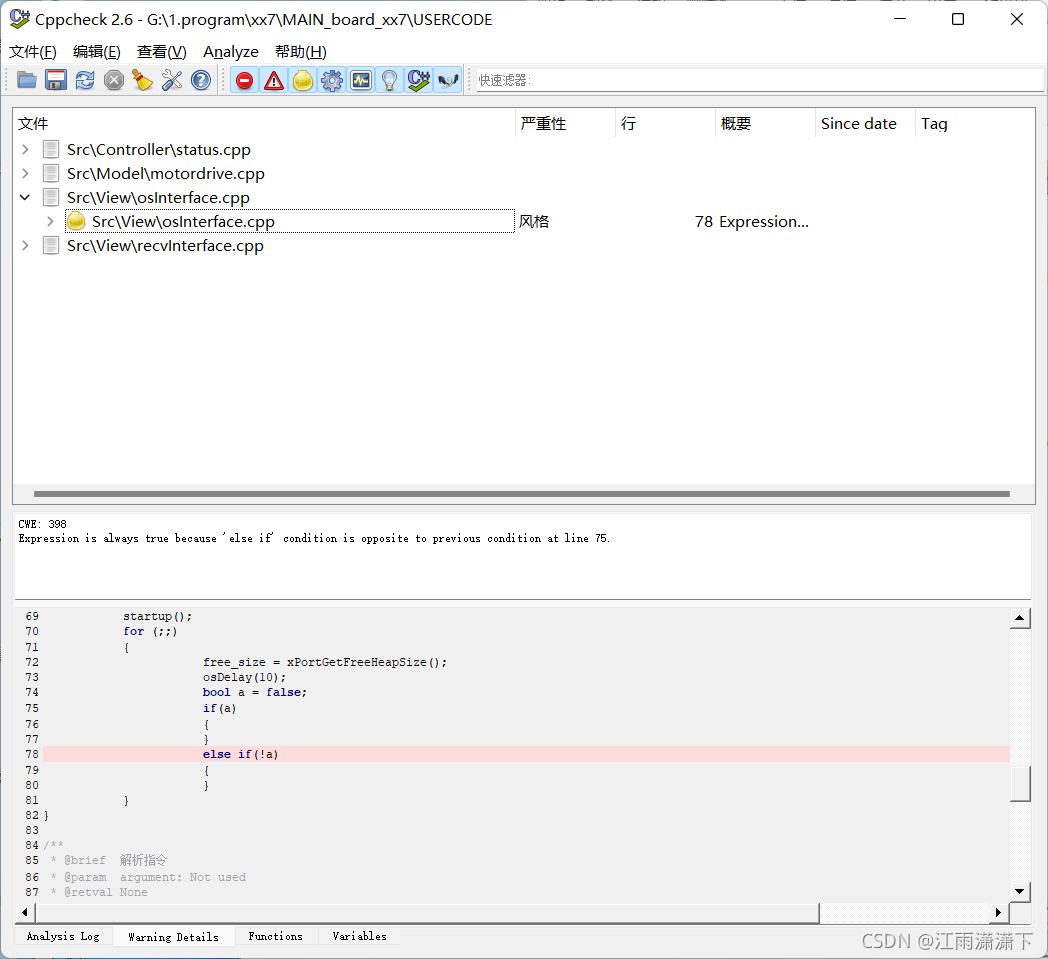Switch to the Analysis Log tab
The height and width of the screenshot is (959, 1048).
point(63,936)
